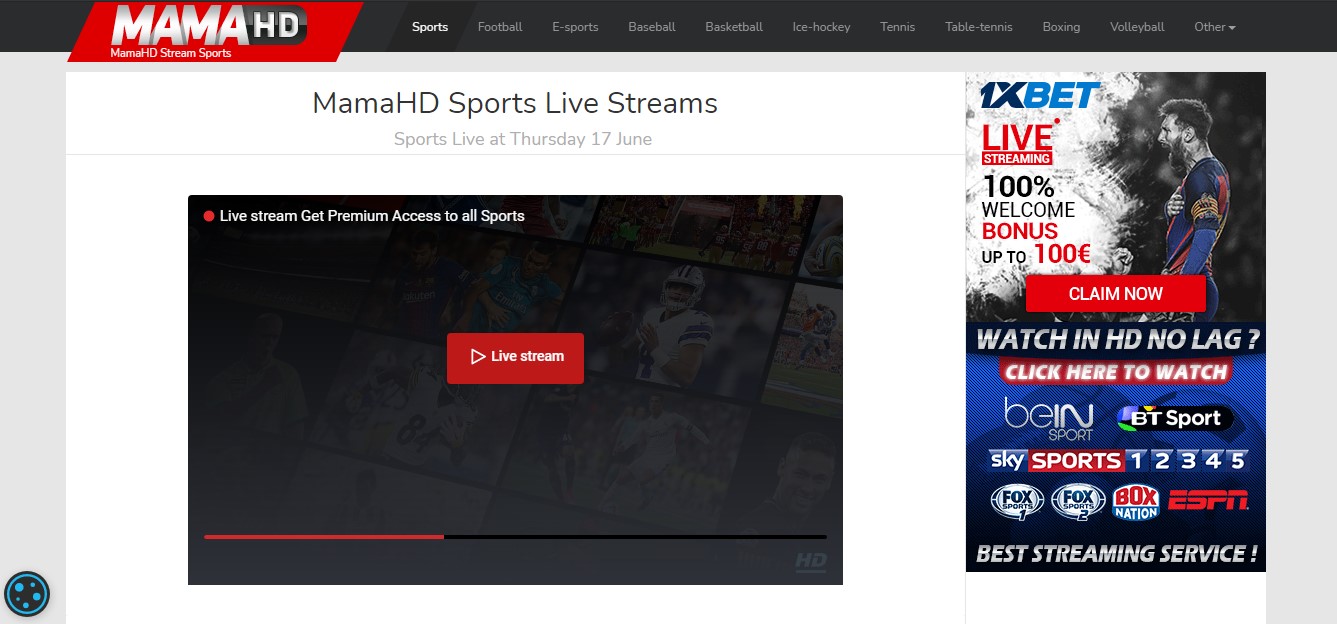Screen dimensions: 1337x624
Task: Start the red Live stream button
Action: [515, 358]
